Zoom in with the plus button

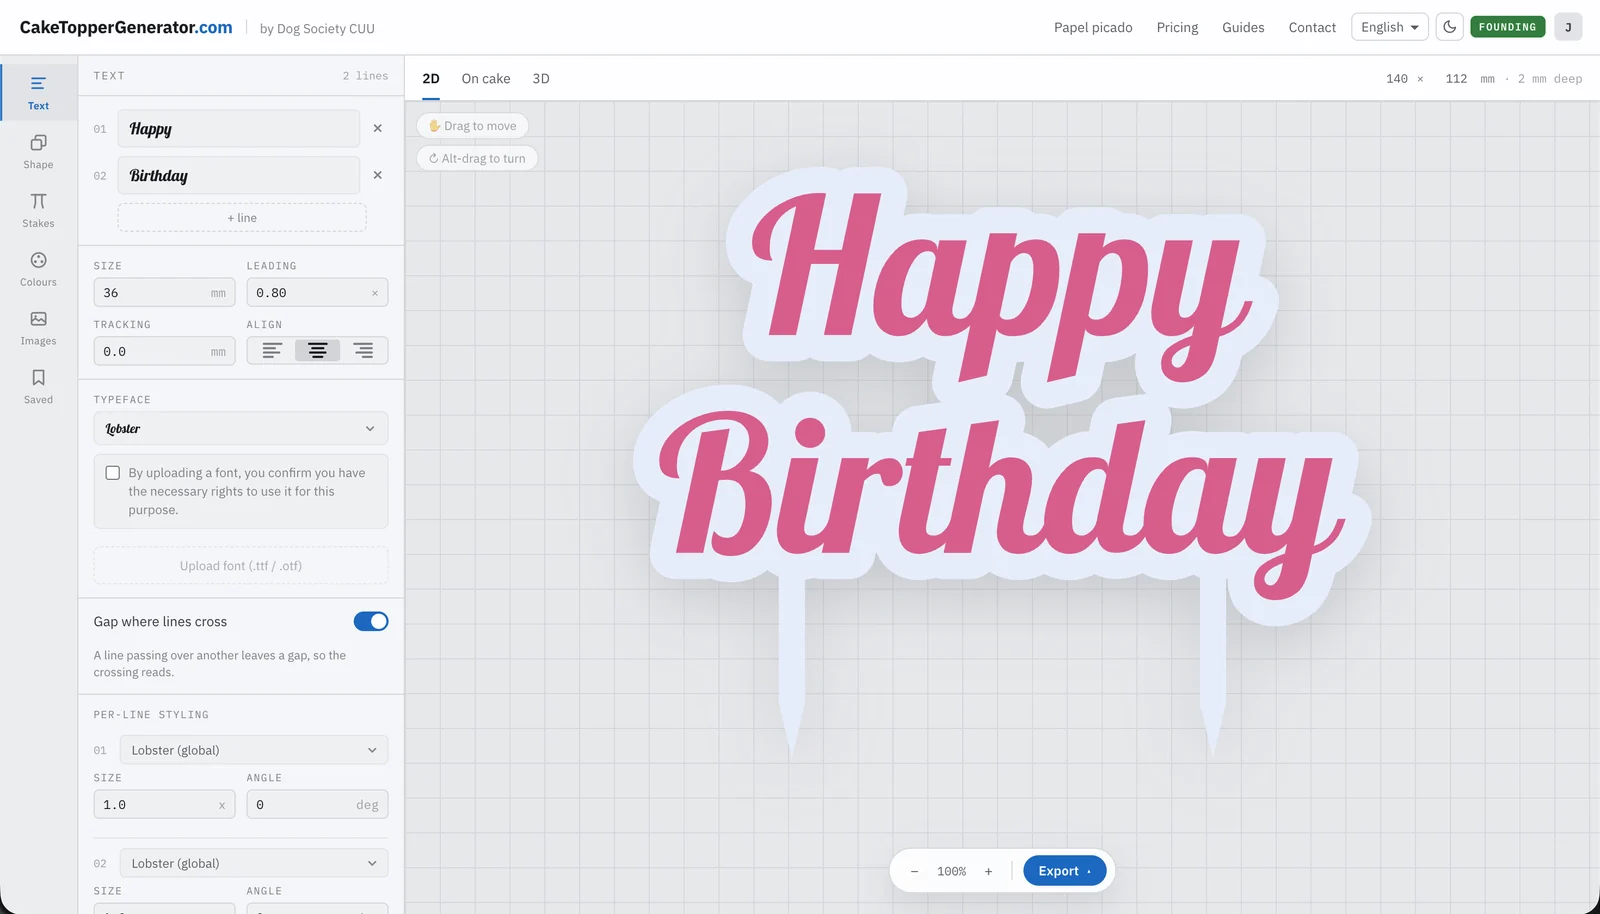click(988, 871)
